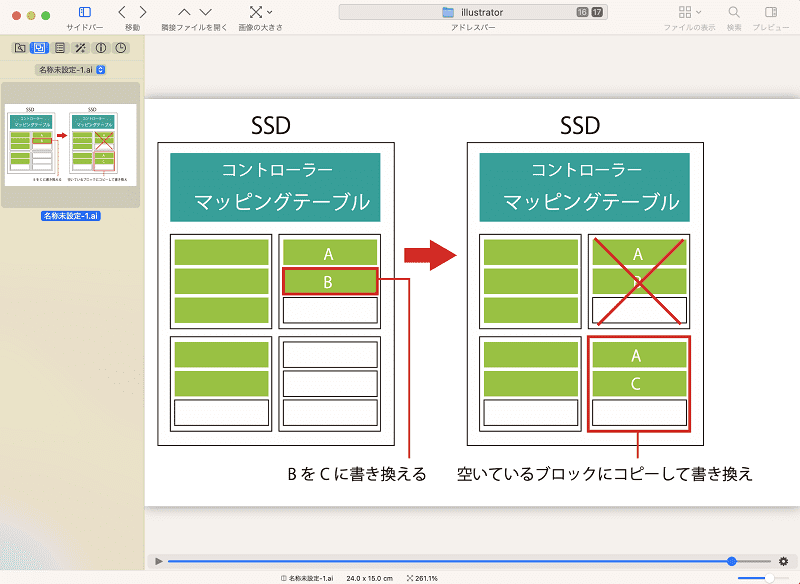800x584 pixels.
Task: Select the 名称未設定-1.ai thumbnail
Action: click(x=70, y=145)
